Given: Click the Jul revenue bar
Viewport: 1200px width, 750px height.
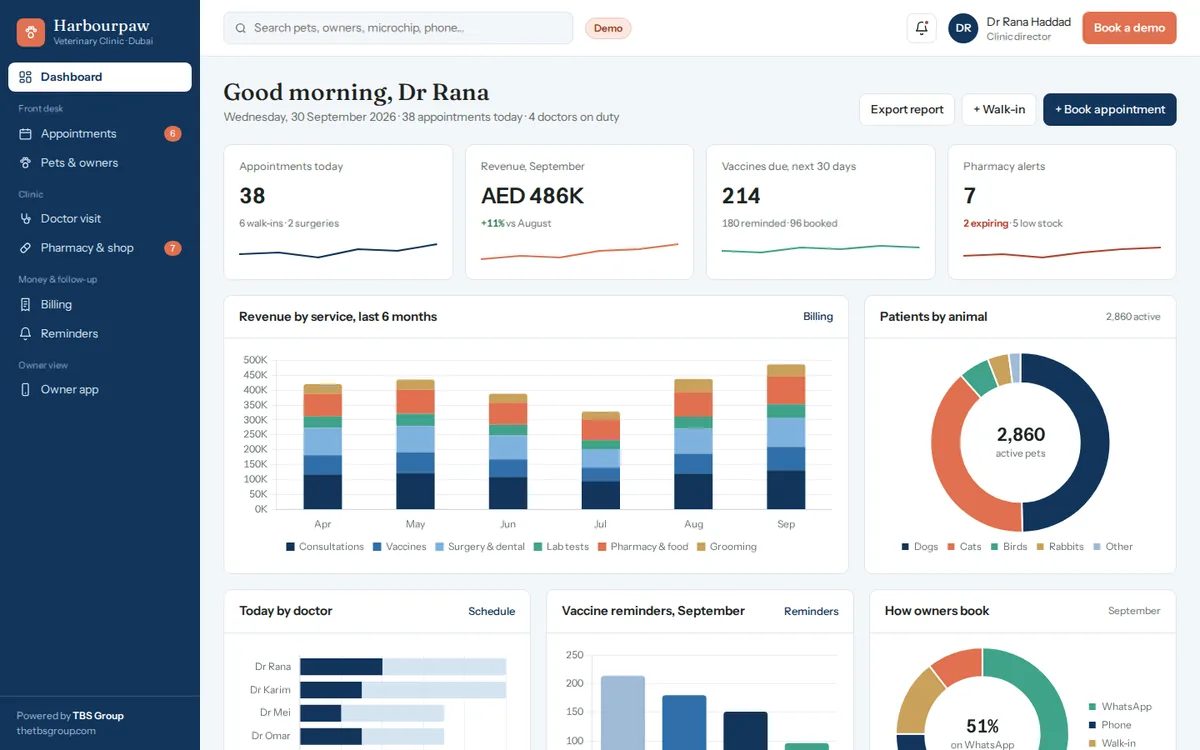Looking at the screenshot, I should (x=601, y=460).
